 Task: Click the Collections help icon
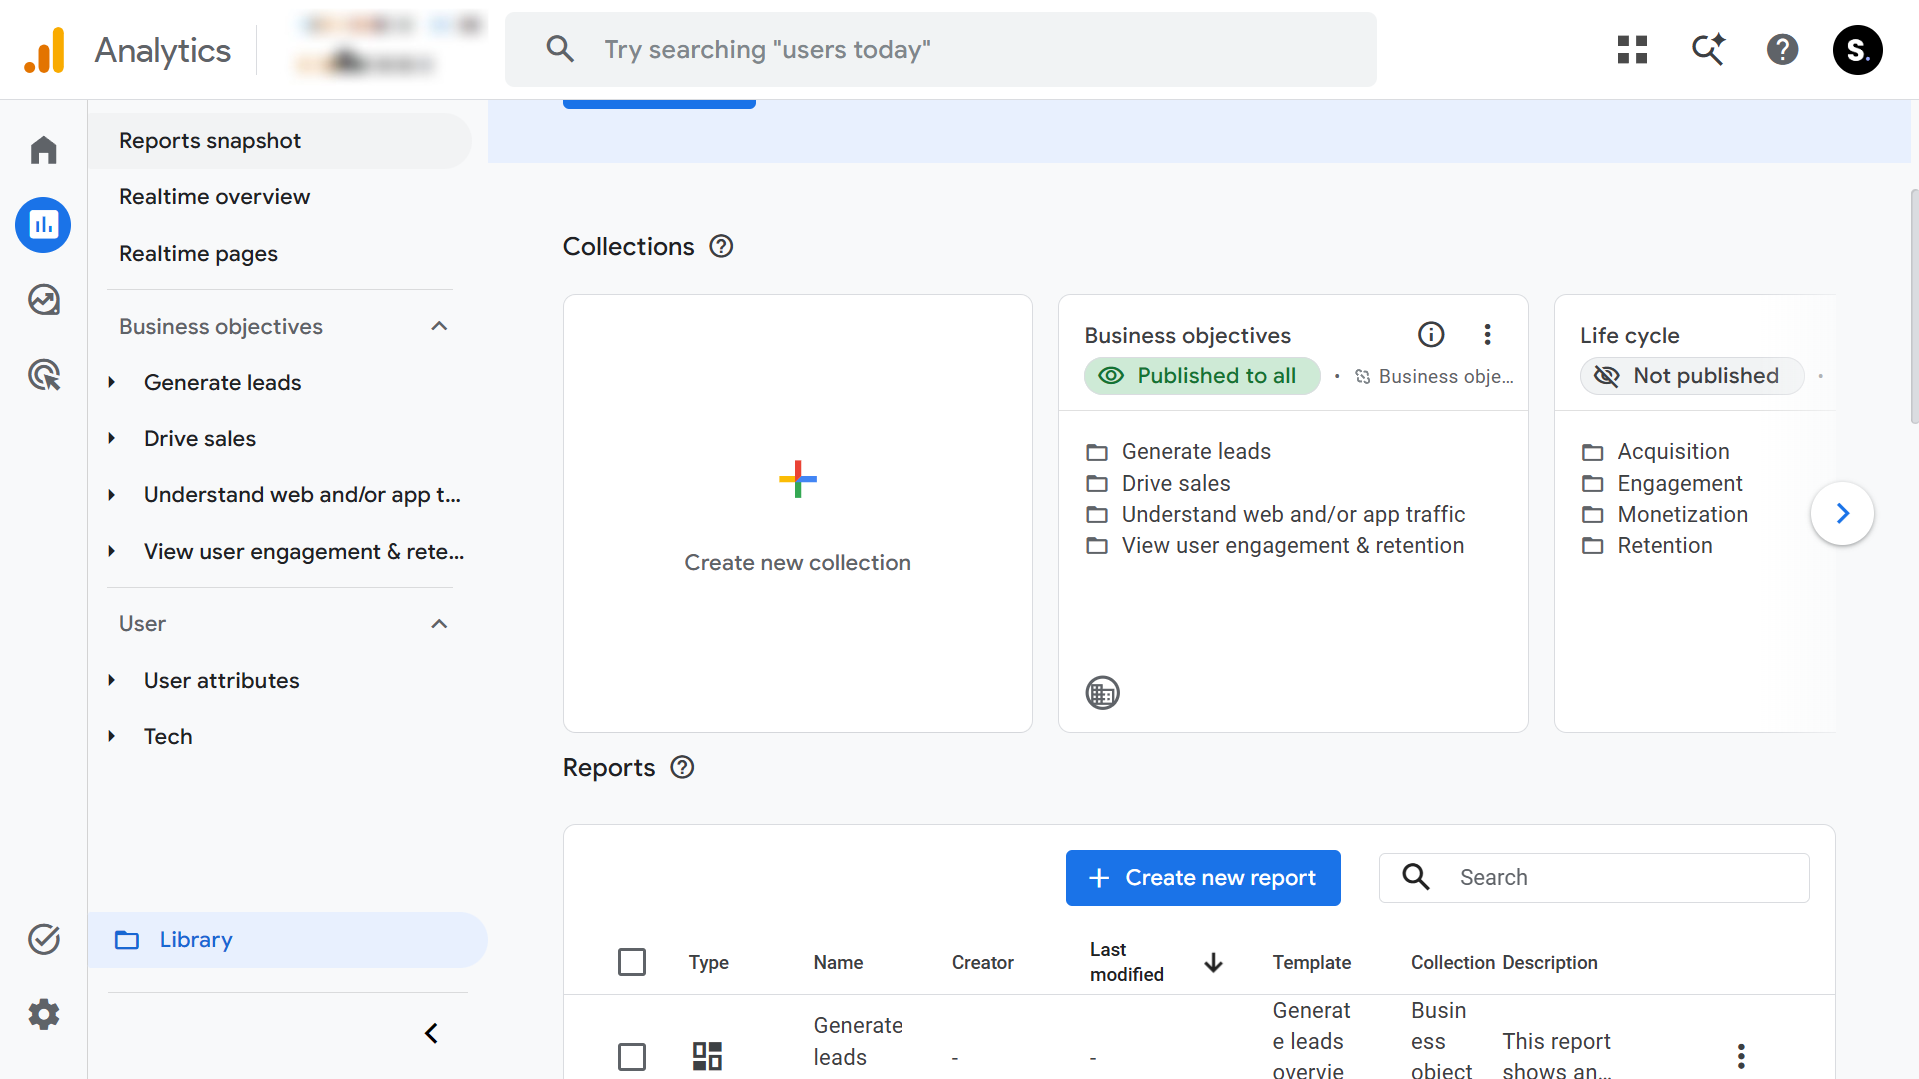(x=721, y=246)
